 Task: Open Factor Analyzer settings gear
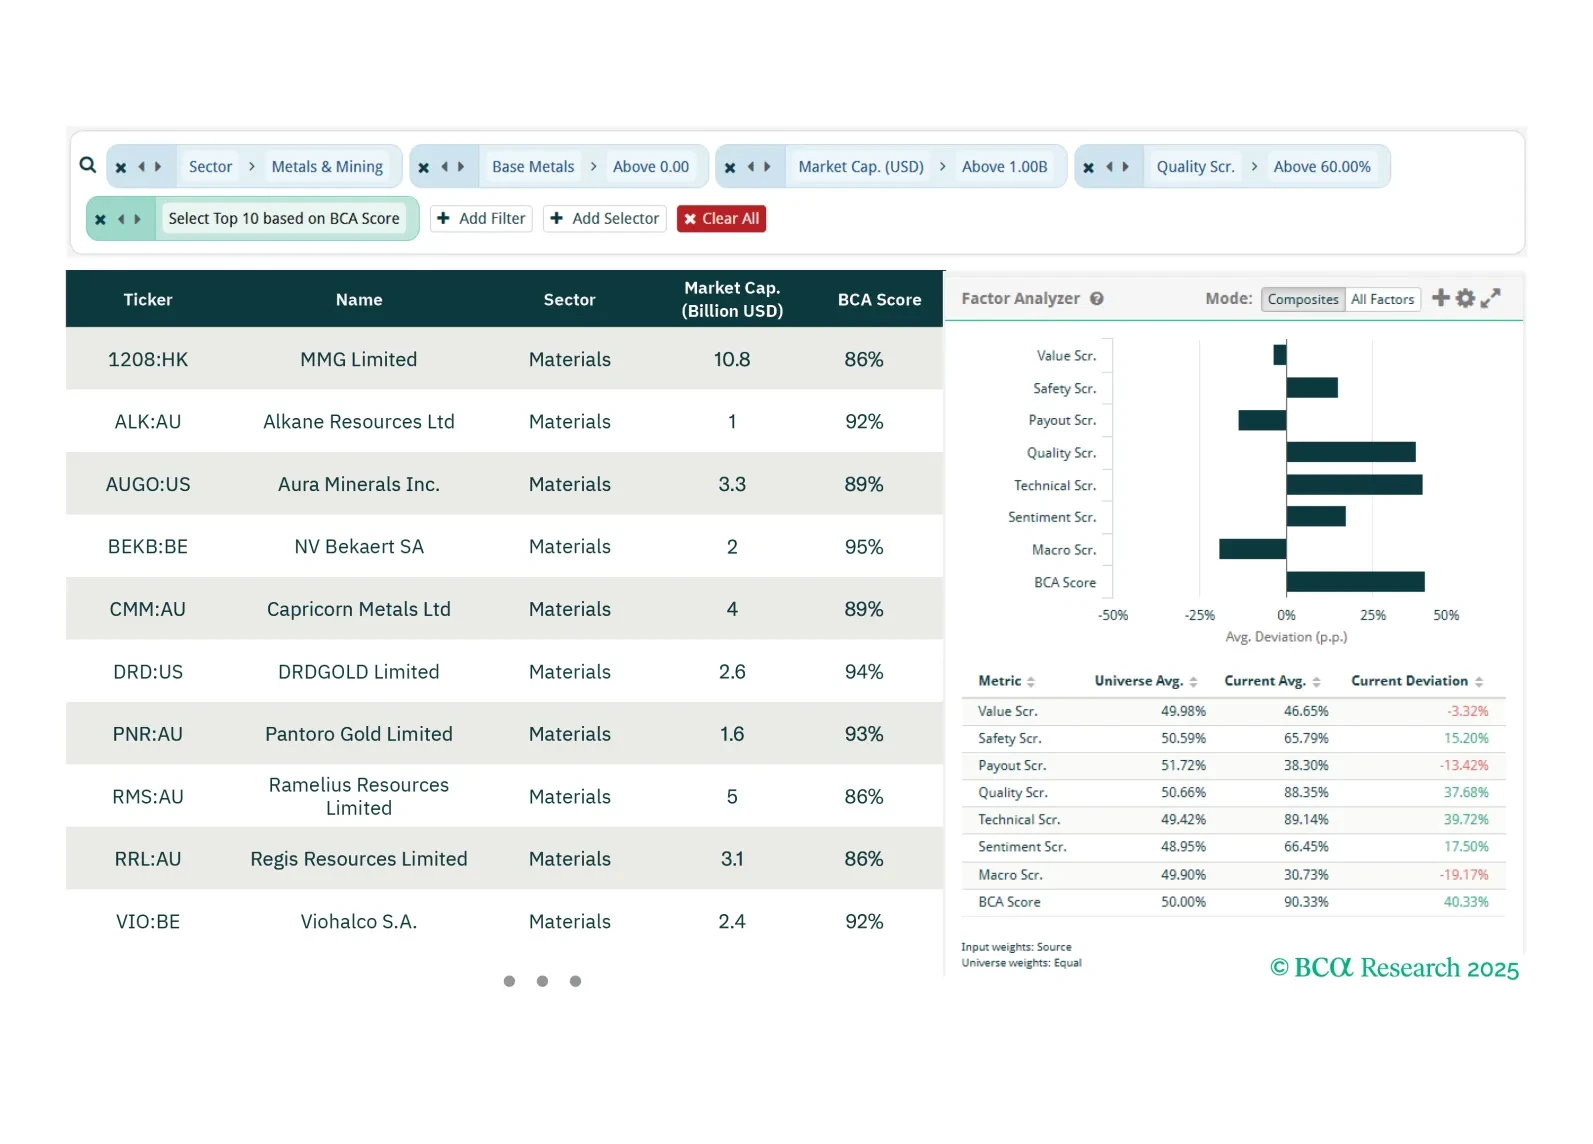tap(1465, 298)
